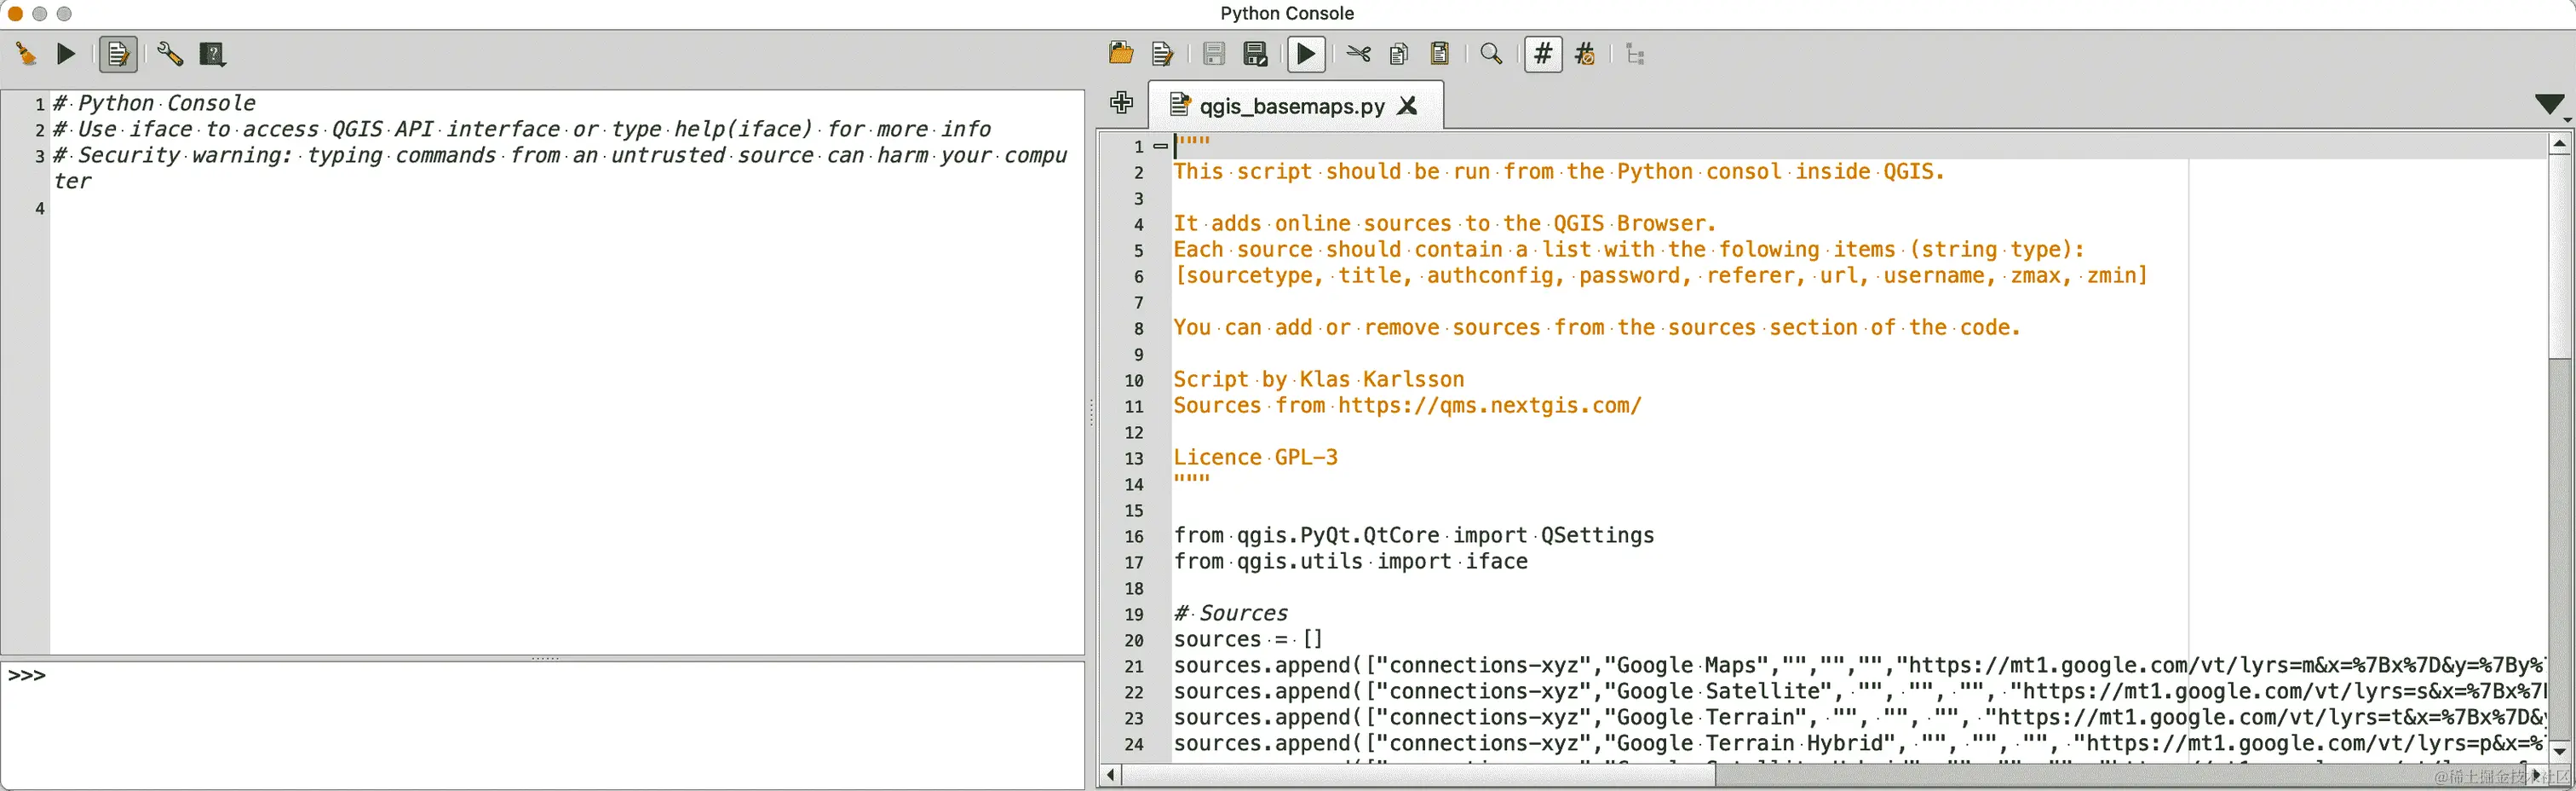Click the 'from qgis.utils import iface' line

[x=1350, y=562]
